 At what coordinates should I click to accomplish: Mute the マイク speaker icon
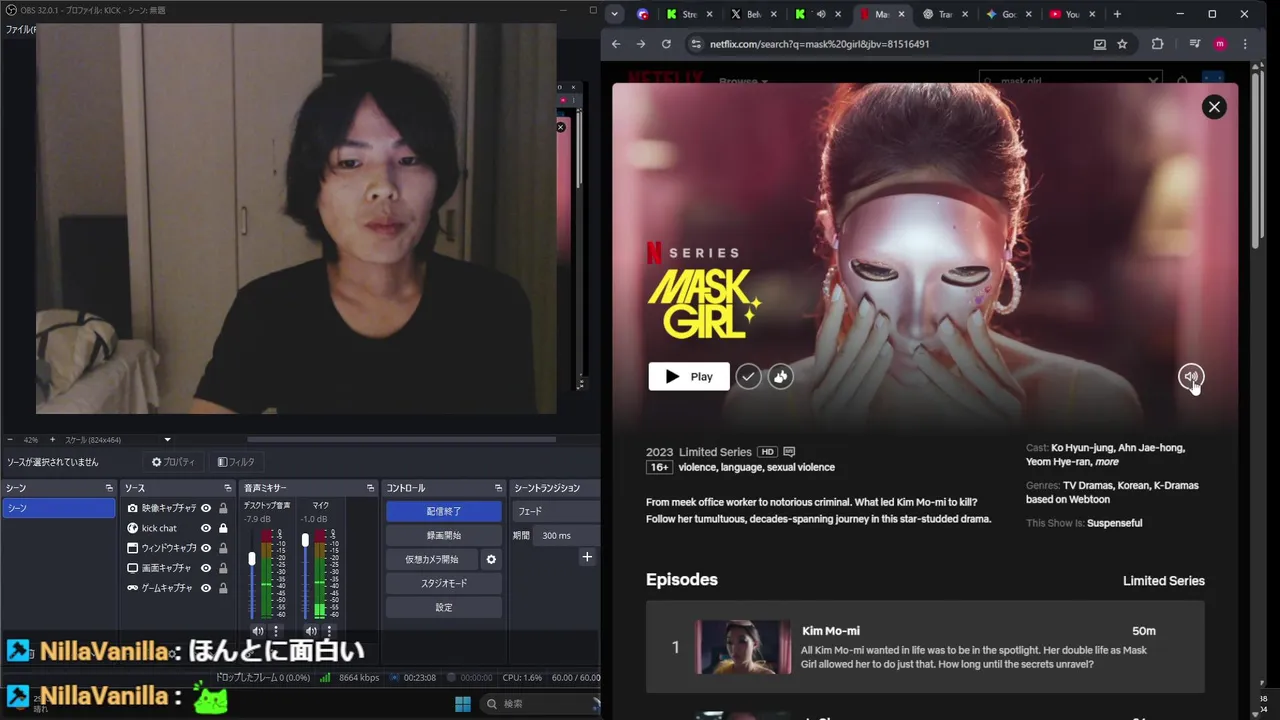(x=311, y=631)
